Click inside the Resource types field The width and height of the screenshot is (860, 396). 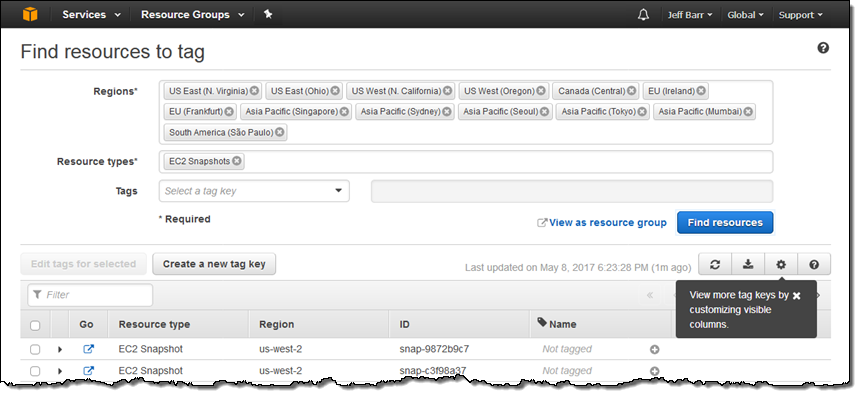(466, 162)
